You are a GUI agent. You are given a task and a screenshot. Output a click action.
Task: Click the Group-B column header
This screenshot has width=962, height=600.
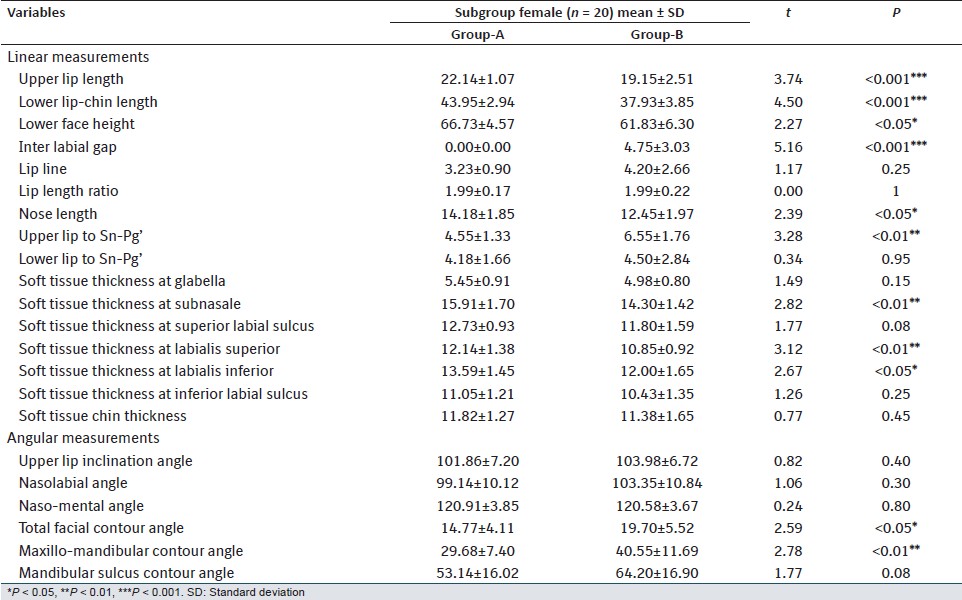point(655,35)
